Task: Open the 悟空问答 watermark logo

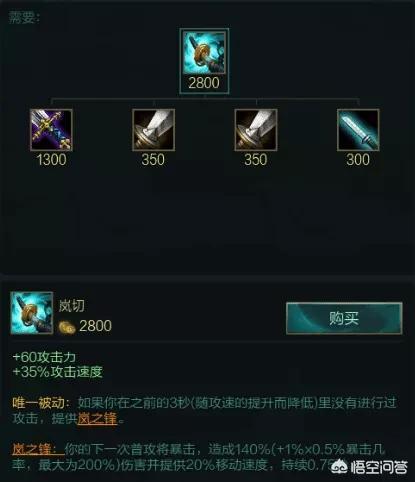Action: click(x=369, y=467)
